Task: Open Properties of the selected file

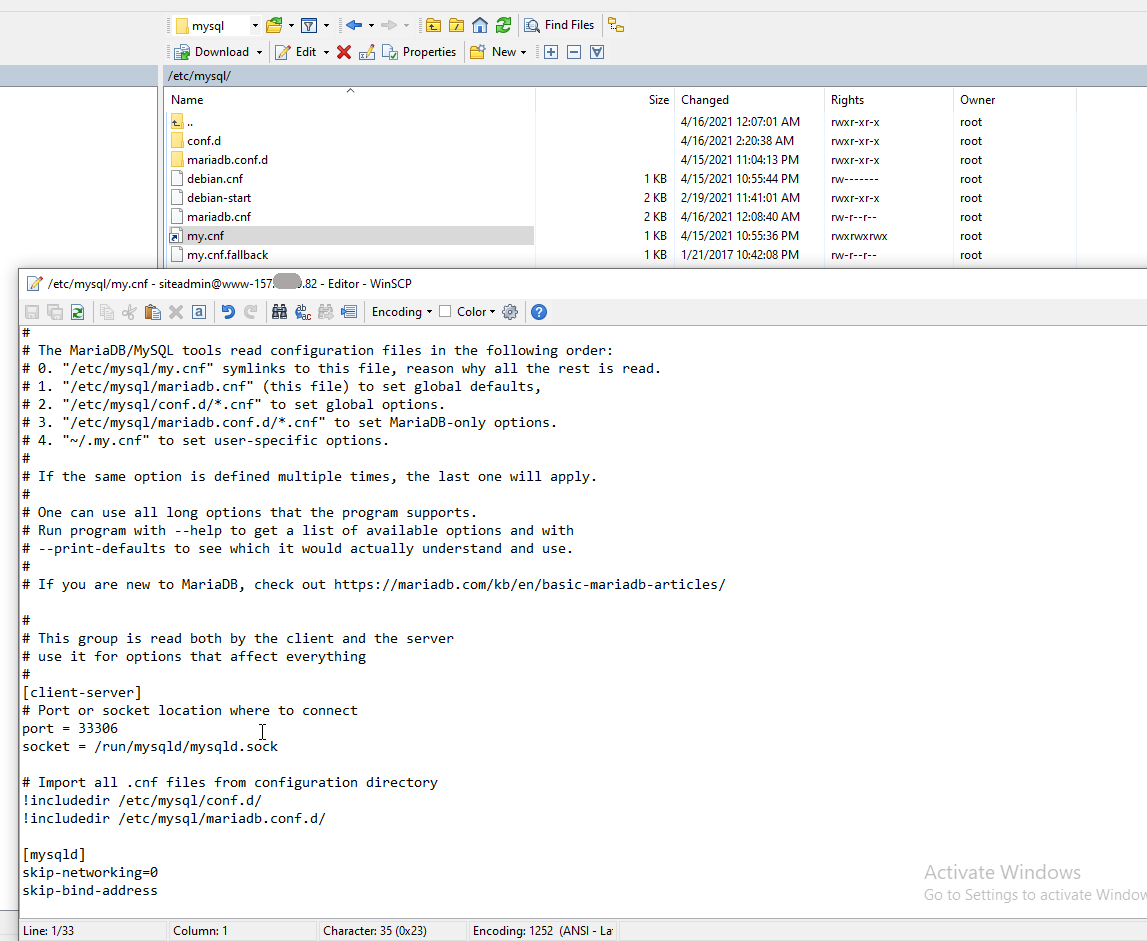Action: (419, 52)
